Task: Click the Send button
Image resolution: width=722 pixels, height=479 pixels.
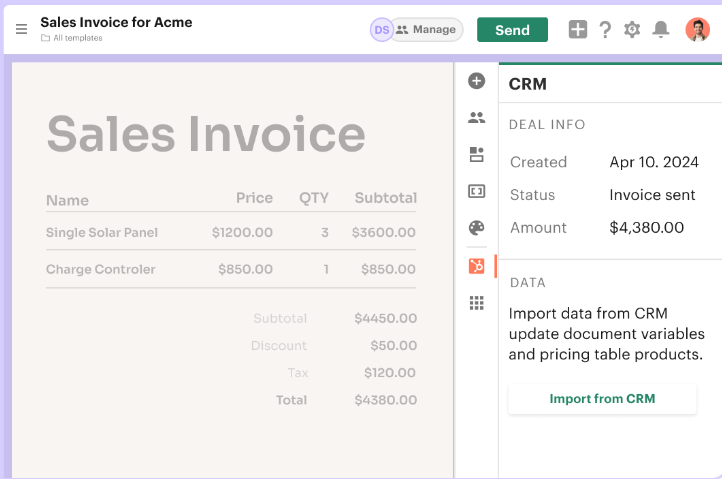Action: pos(512,30)
